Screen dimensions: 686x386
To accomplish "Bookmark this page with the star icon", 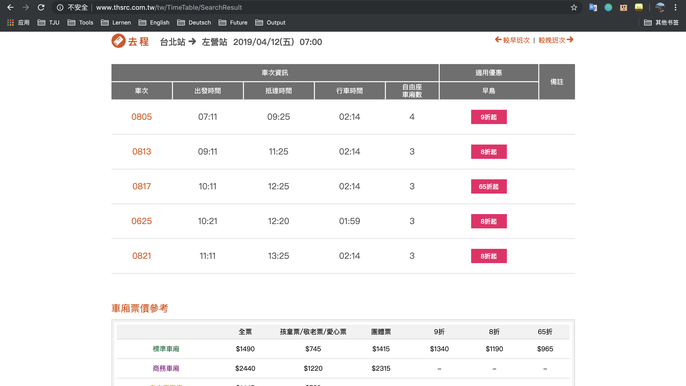I will [574, 7].
